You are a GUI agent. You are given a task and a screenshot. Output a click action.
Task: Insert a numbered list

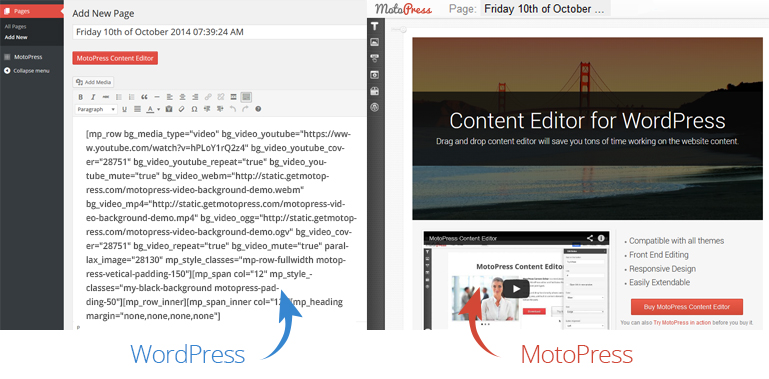pyautogui.click(x=131, y=97)
